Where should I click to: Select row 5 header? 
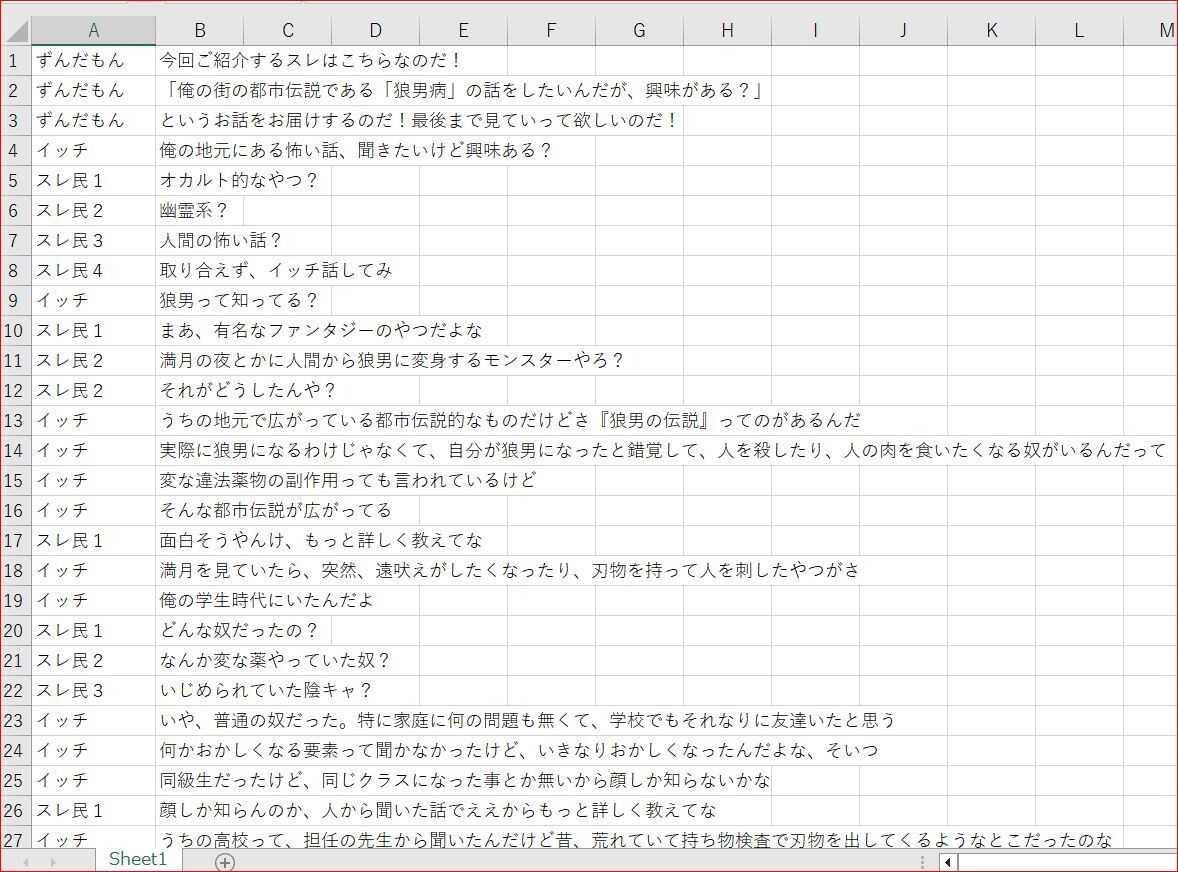tap(15, 180)
